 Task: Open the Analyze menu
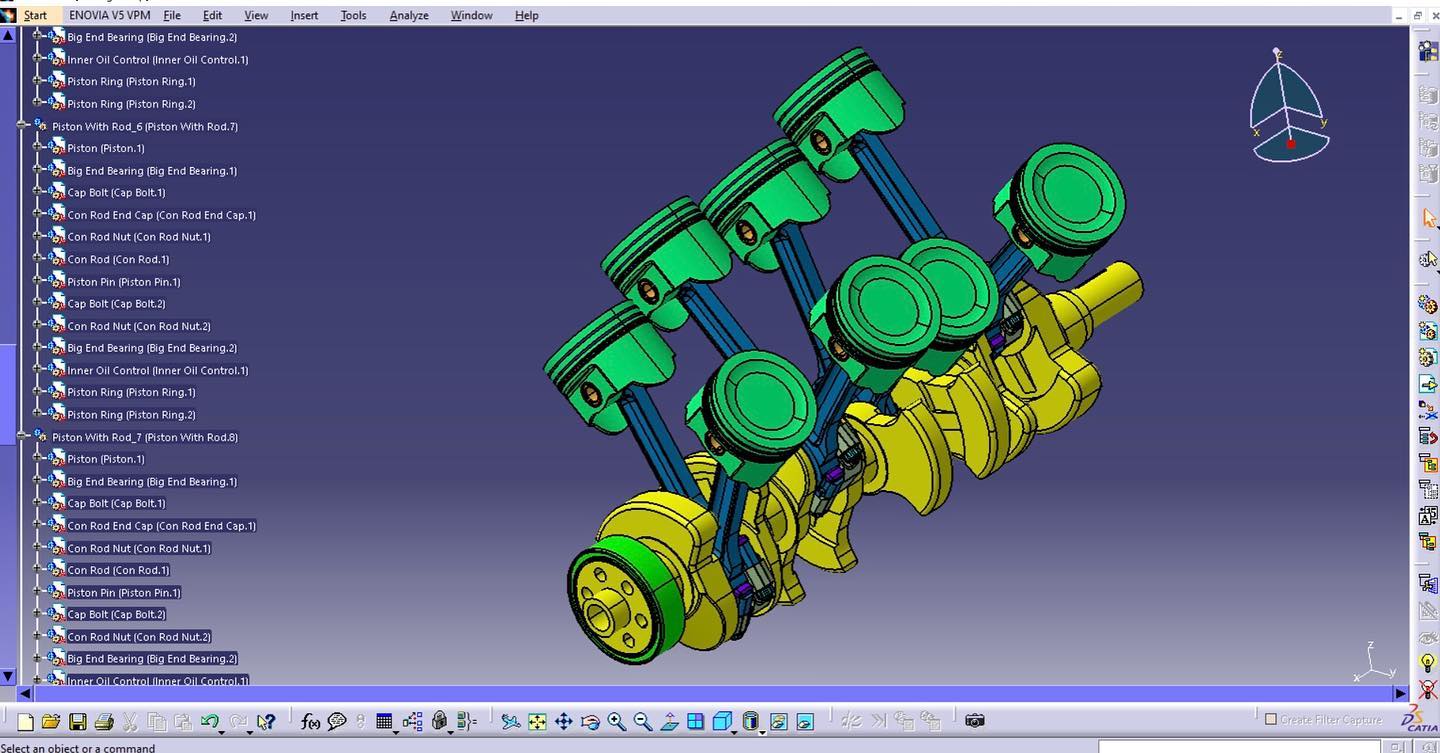(x=409, y=15)
